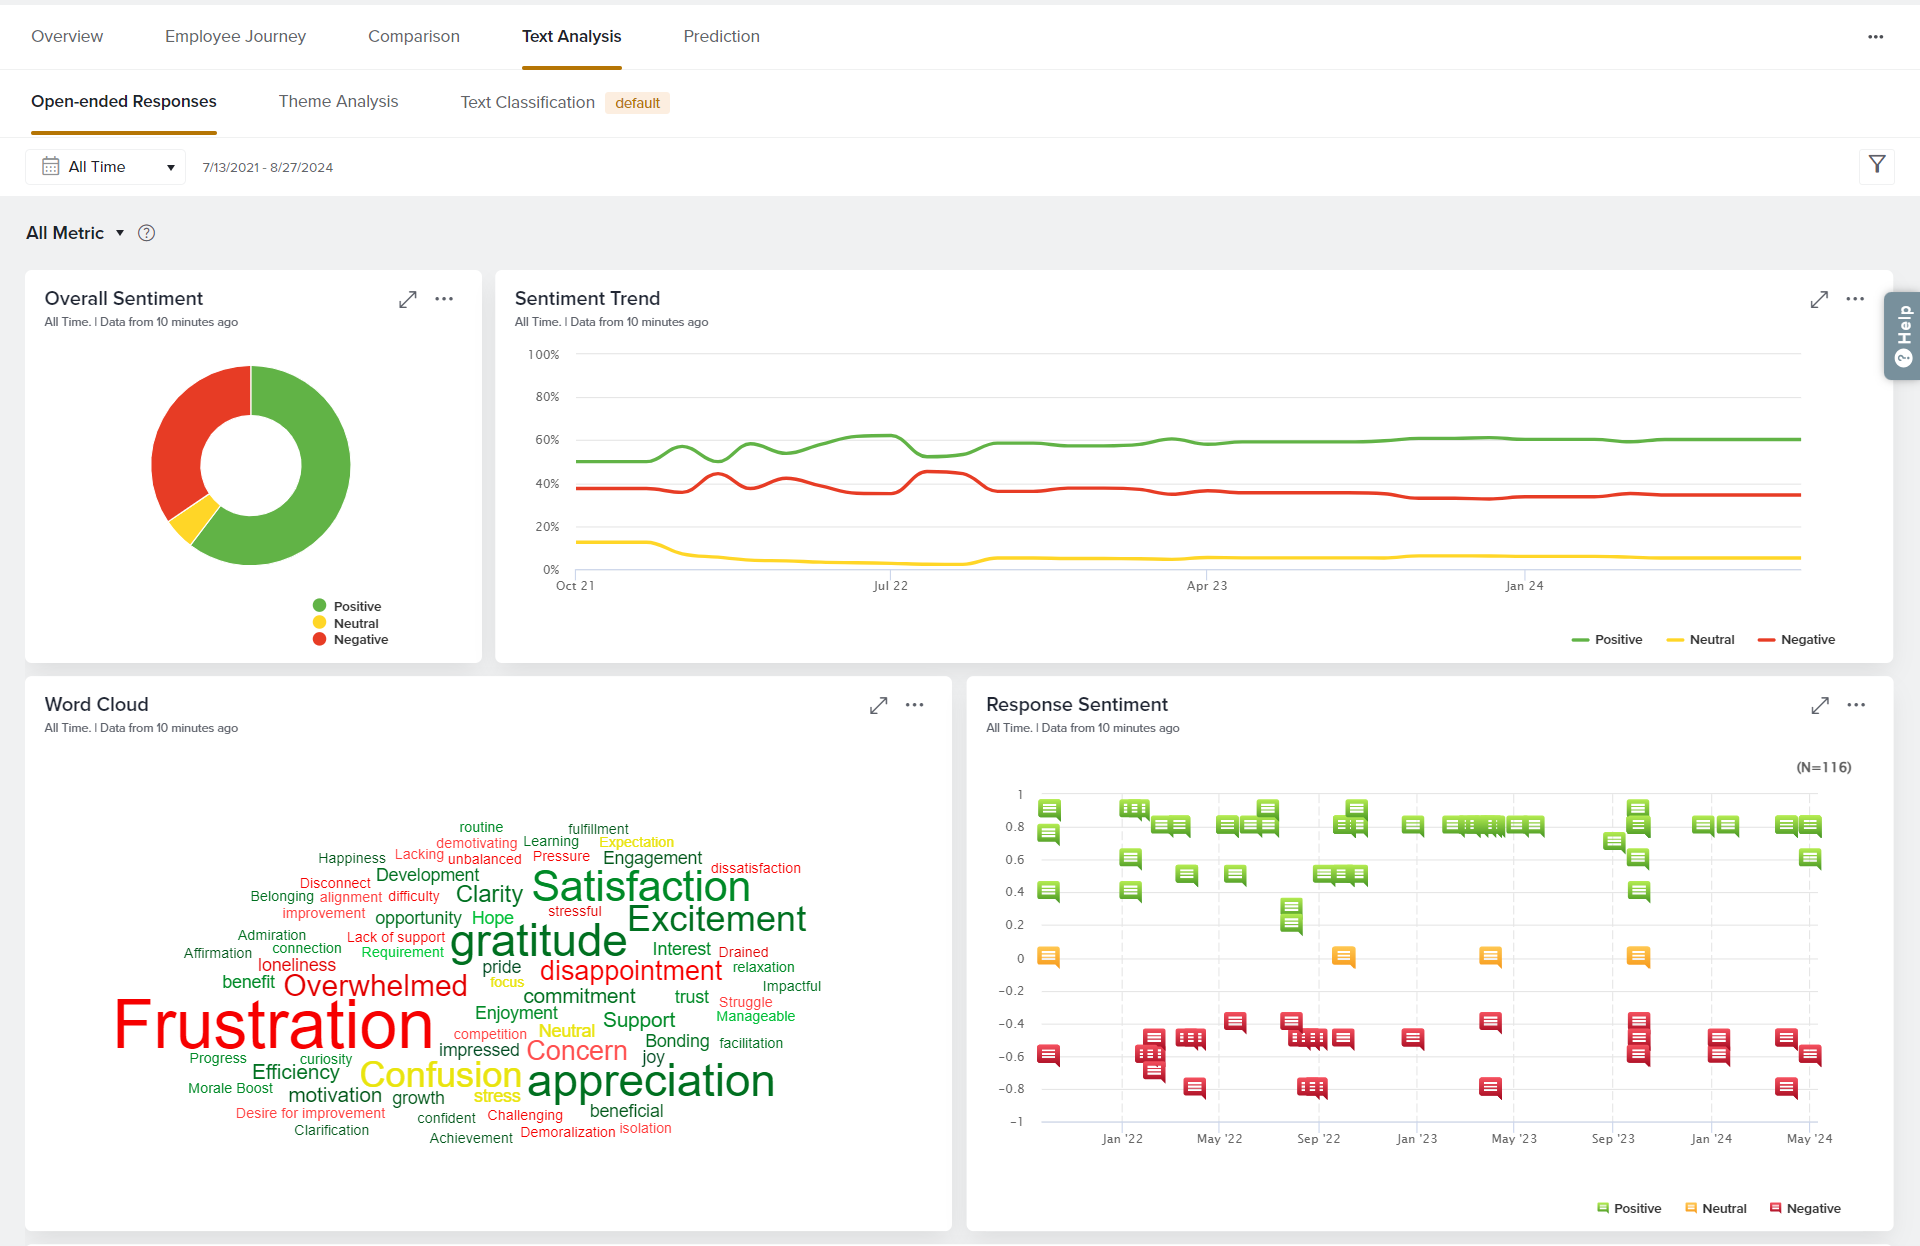Open the Help side panel button

[1902, 336]
